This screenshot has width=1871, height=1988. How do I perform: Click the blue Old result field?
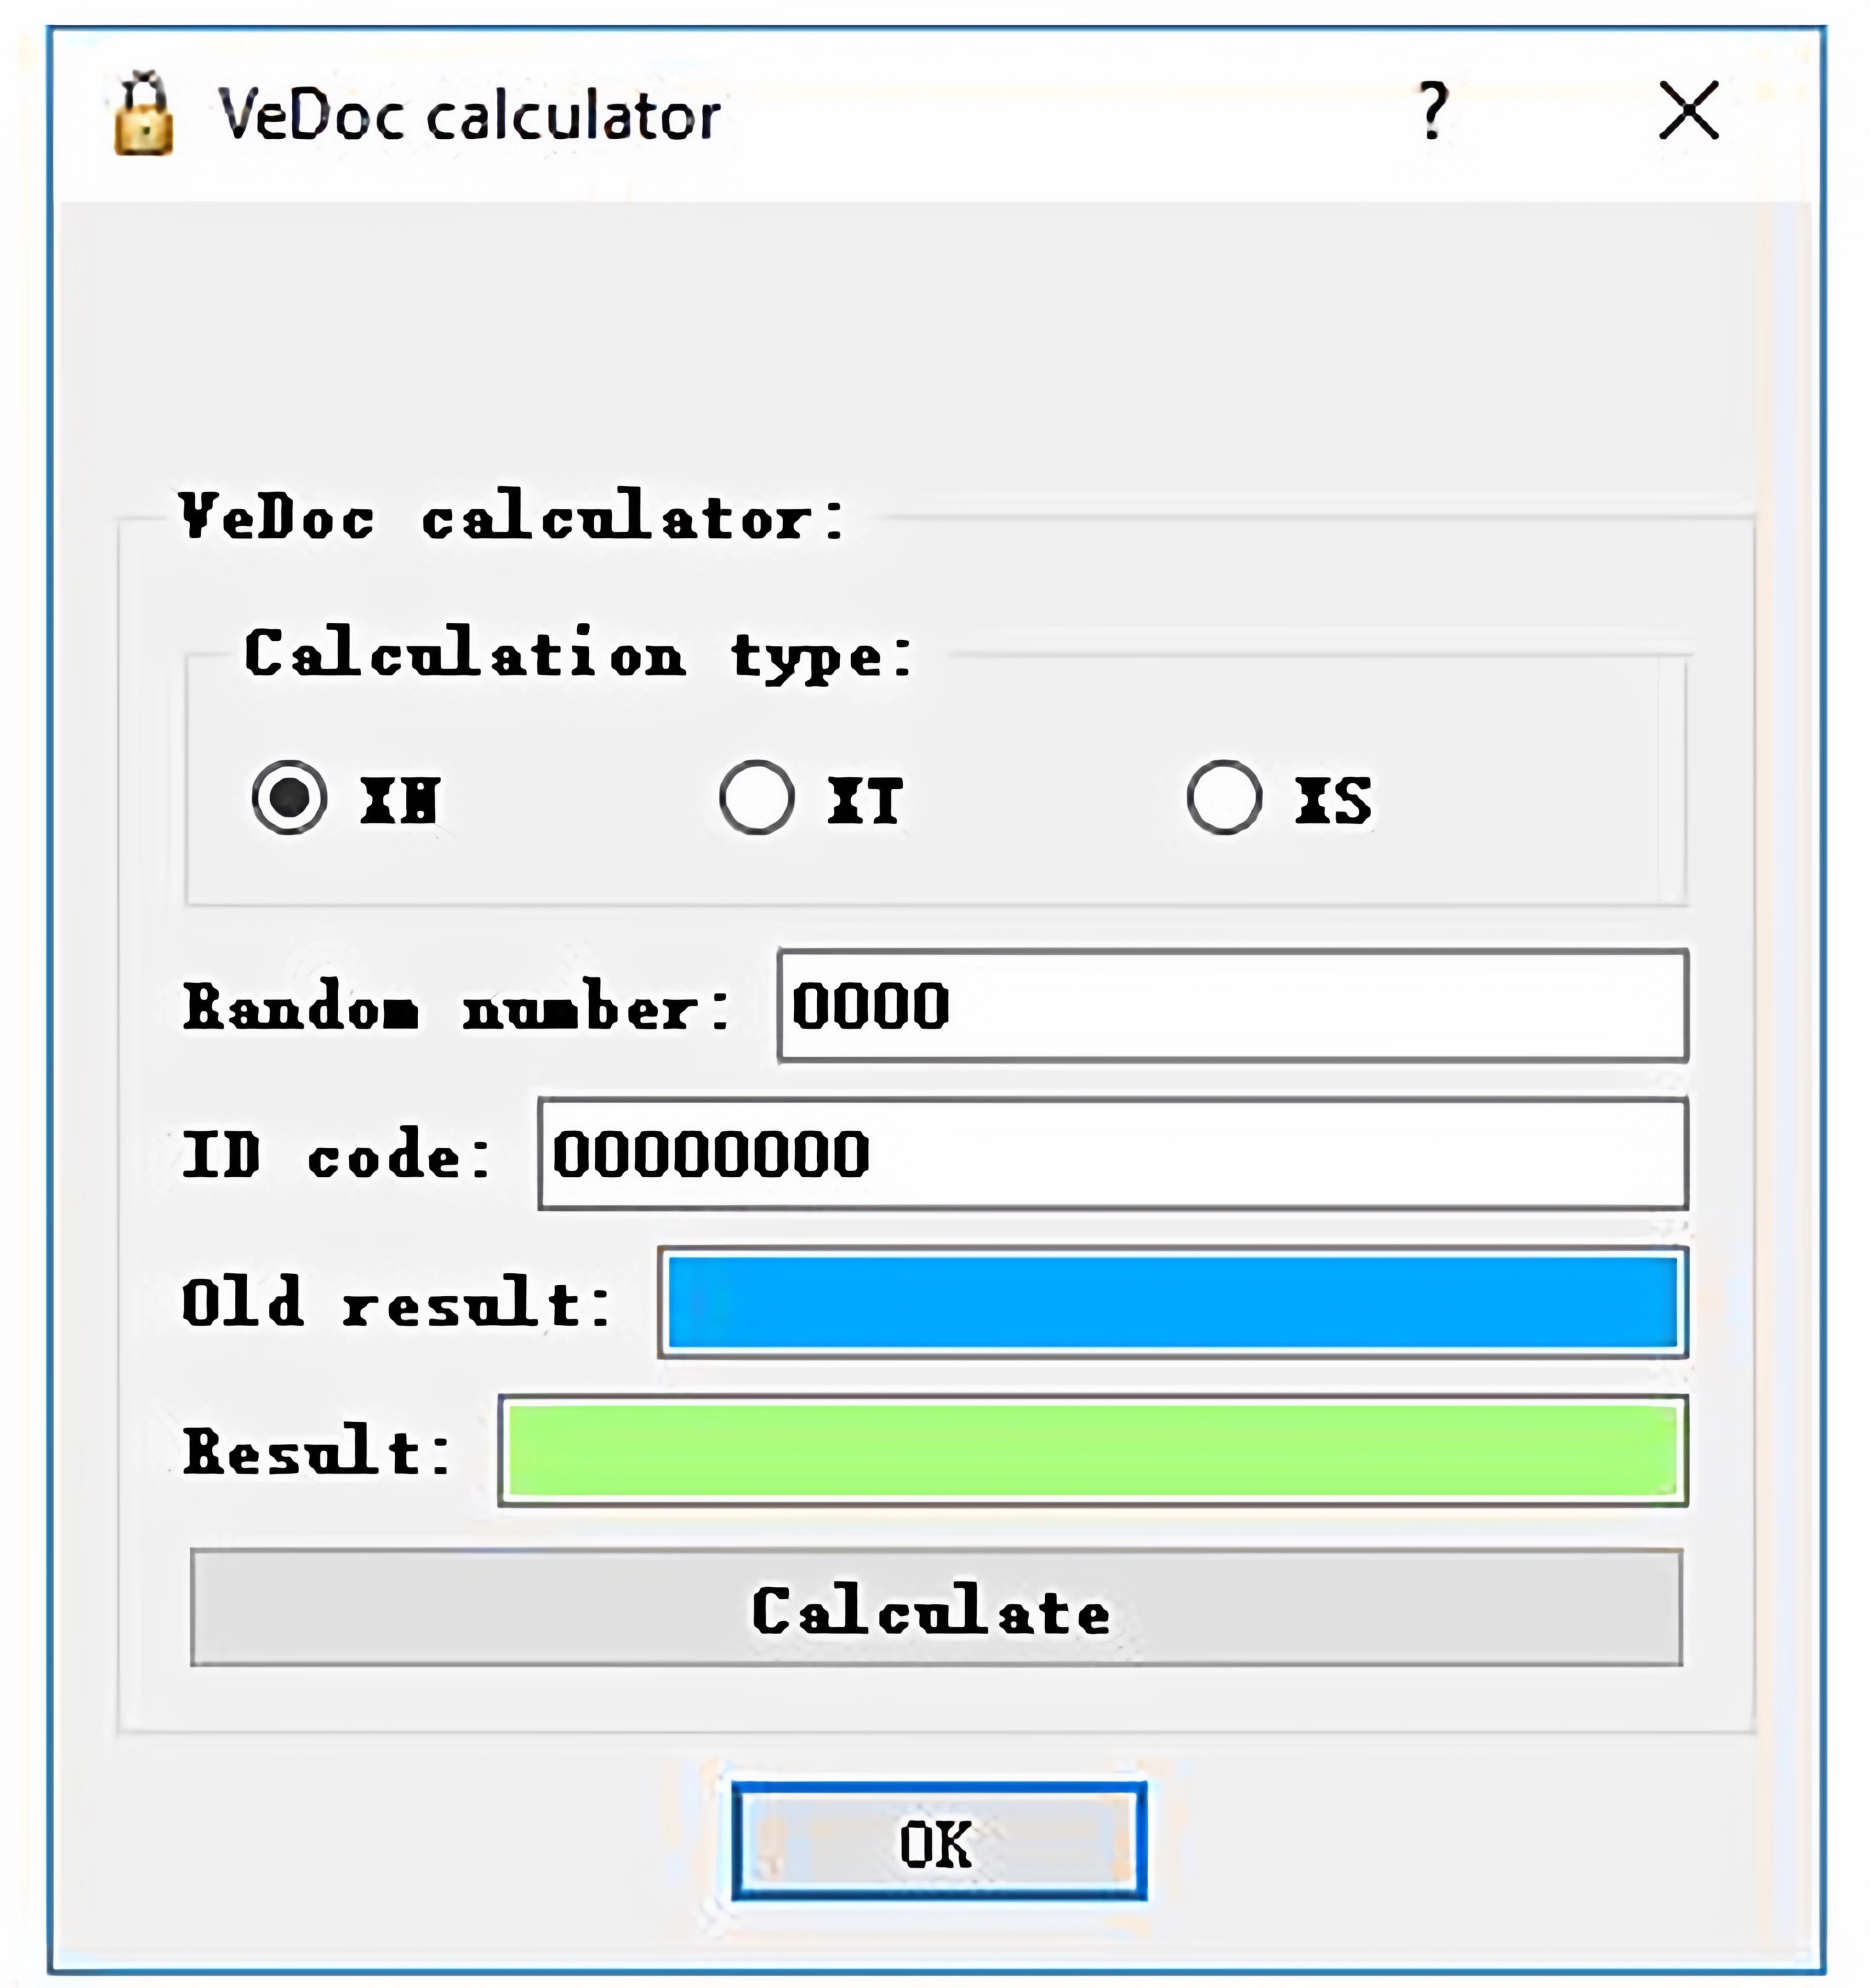(1172, 1303)
